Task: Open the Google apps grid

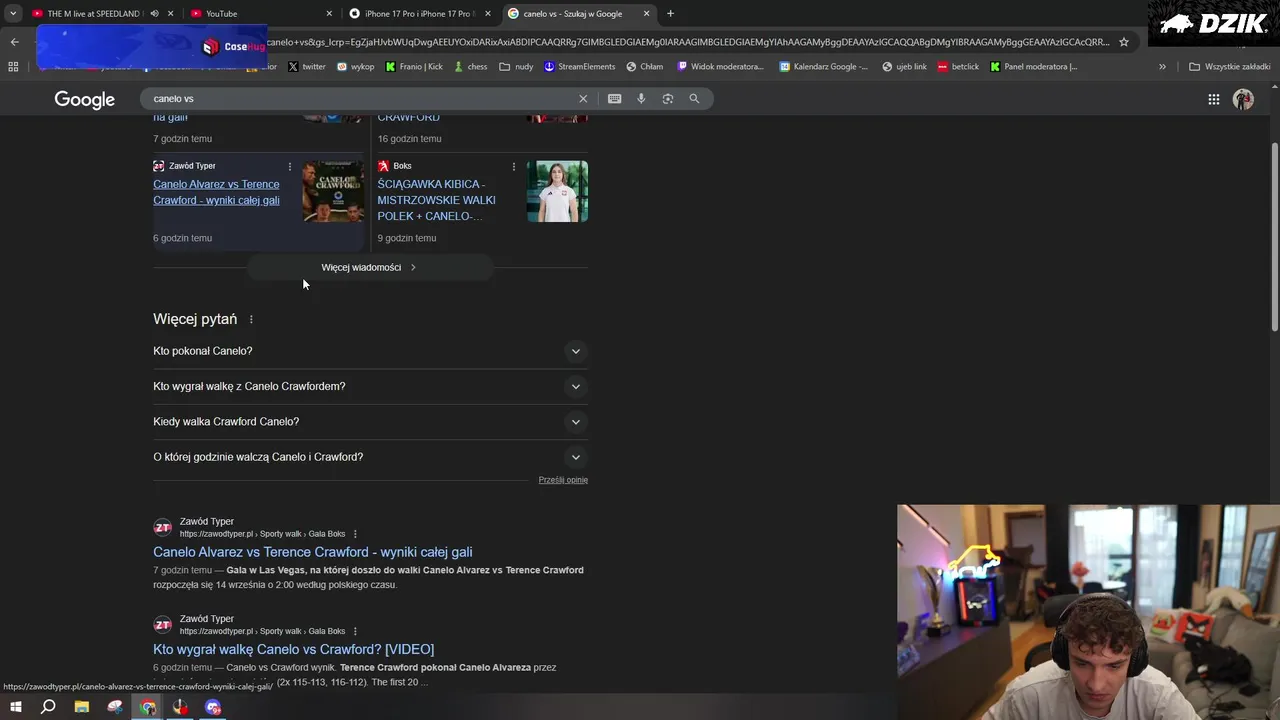Action: point(1213,99)
